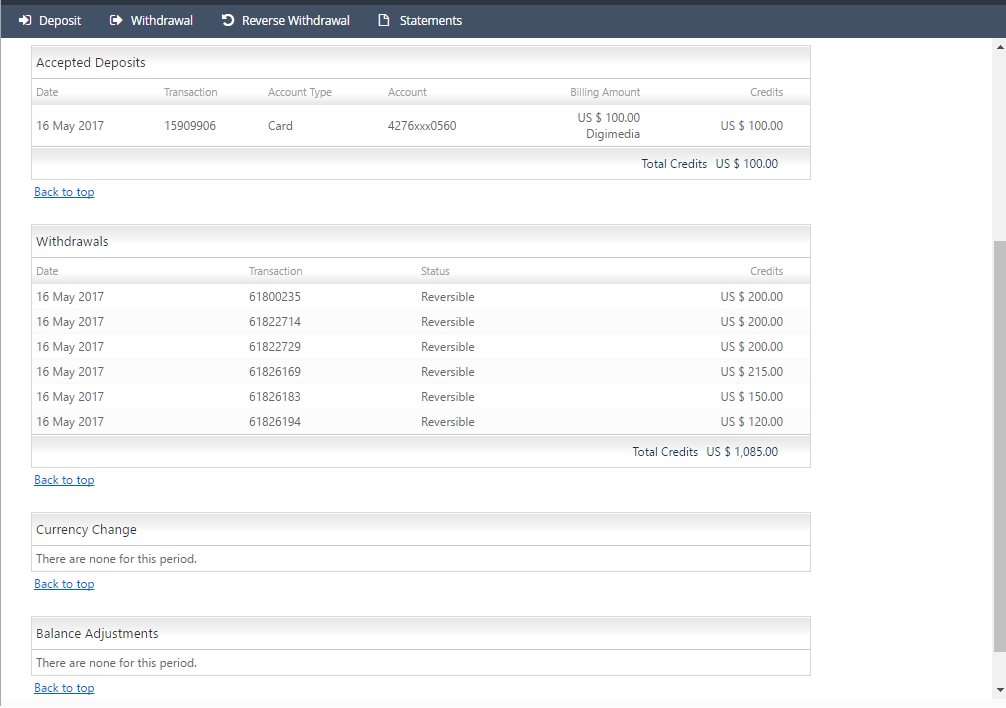The image size is (1006, 708).
Task: Select Reverse Withdrawal in top bar
Action: coord(295,20)
